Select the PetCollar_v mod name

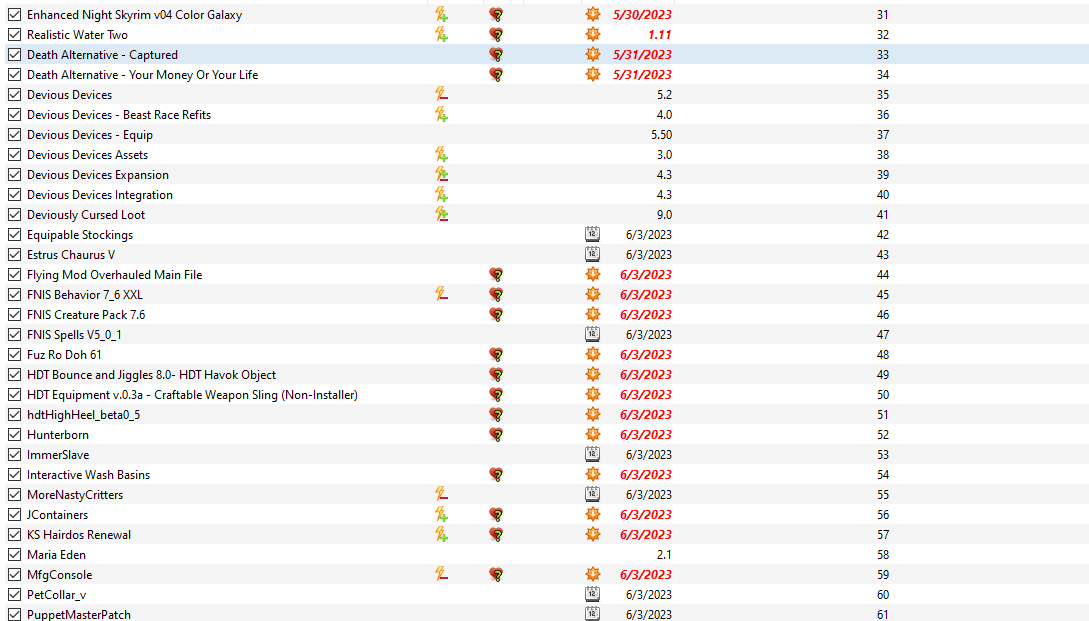click(56, 595)
